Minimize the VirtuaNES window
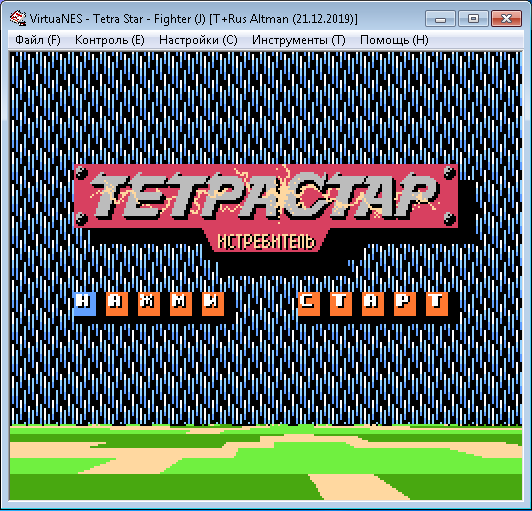The height and width of the screenshot is (511, 532). (x=440, y=18)
